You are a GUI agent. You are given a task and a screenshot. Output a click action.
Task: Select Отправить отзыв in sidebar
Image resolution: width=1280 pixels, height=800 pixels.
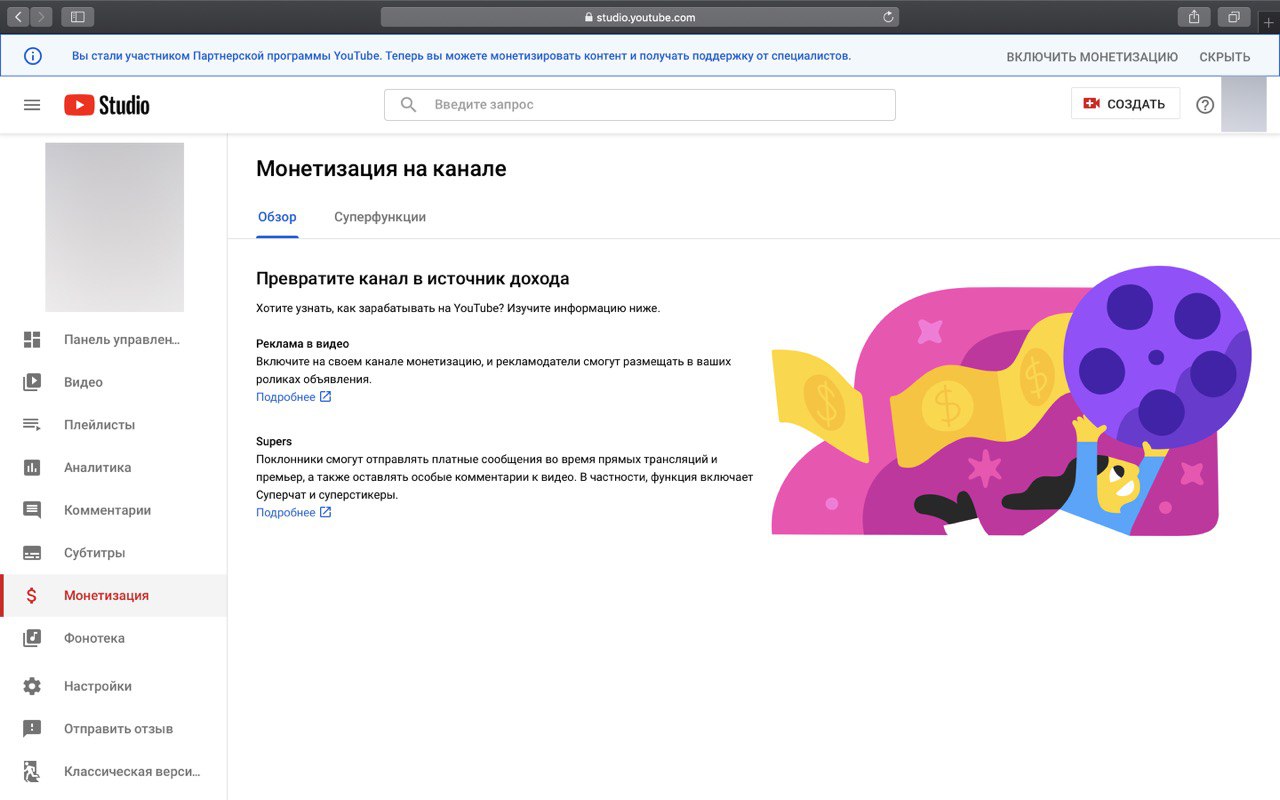[114, 729]
